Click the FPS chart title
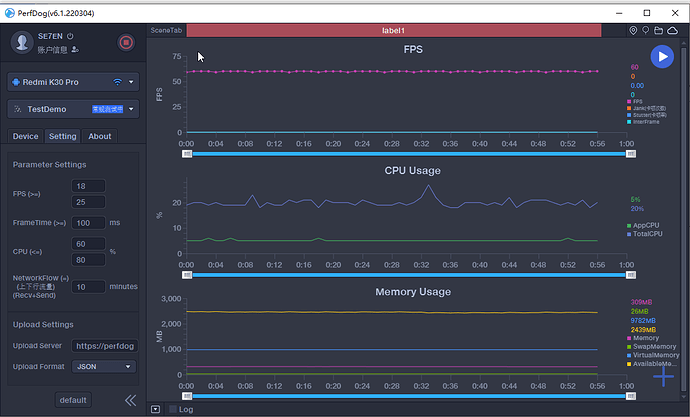This screenshot has width=690, height=417. [413, 49]
